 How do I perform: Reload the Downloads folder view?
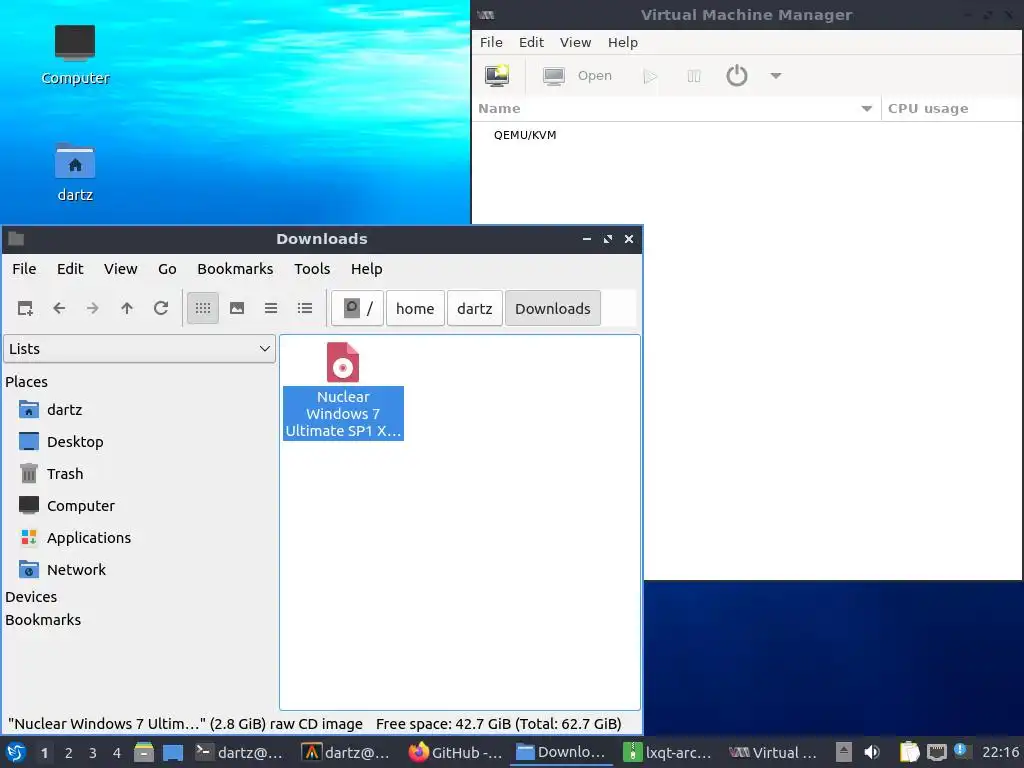[x=161, y=308]
